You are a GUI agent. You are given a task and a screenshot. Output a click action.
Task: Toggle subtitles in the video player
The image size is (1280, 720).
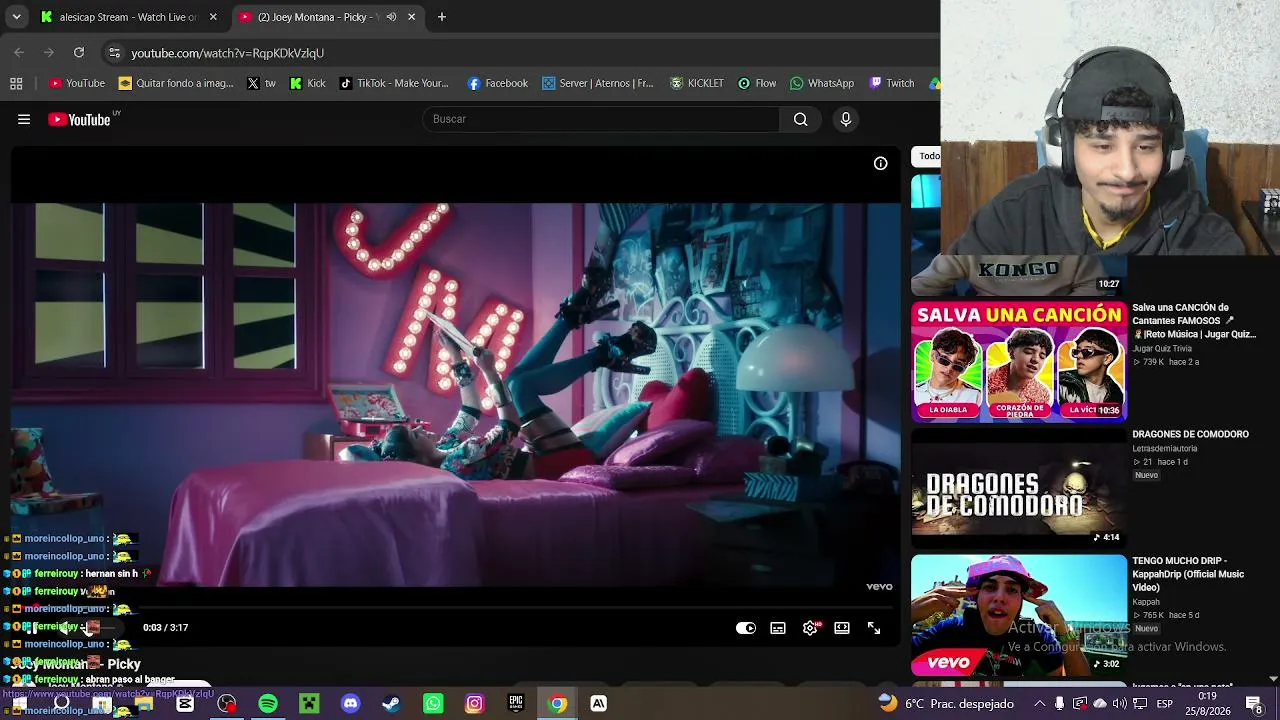(x=778, y=628)
